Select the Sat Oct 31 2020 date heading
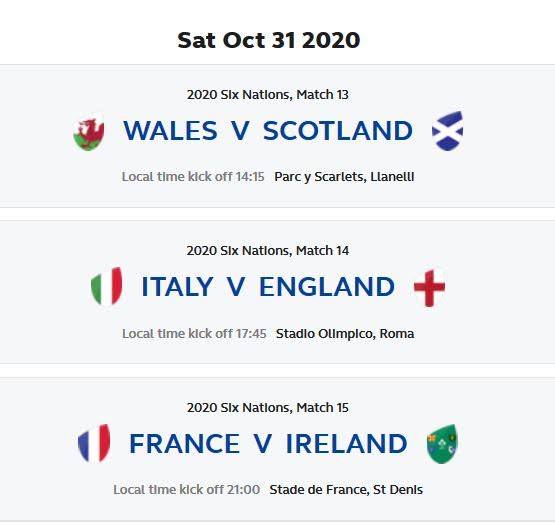Viewport: 555px width, 523px height. (x=269, y=40)
